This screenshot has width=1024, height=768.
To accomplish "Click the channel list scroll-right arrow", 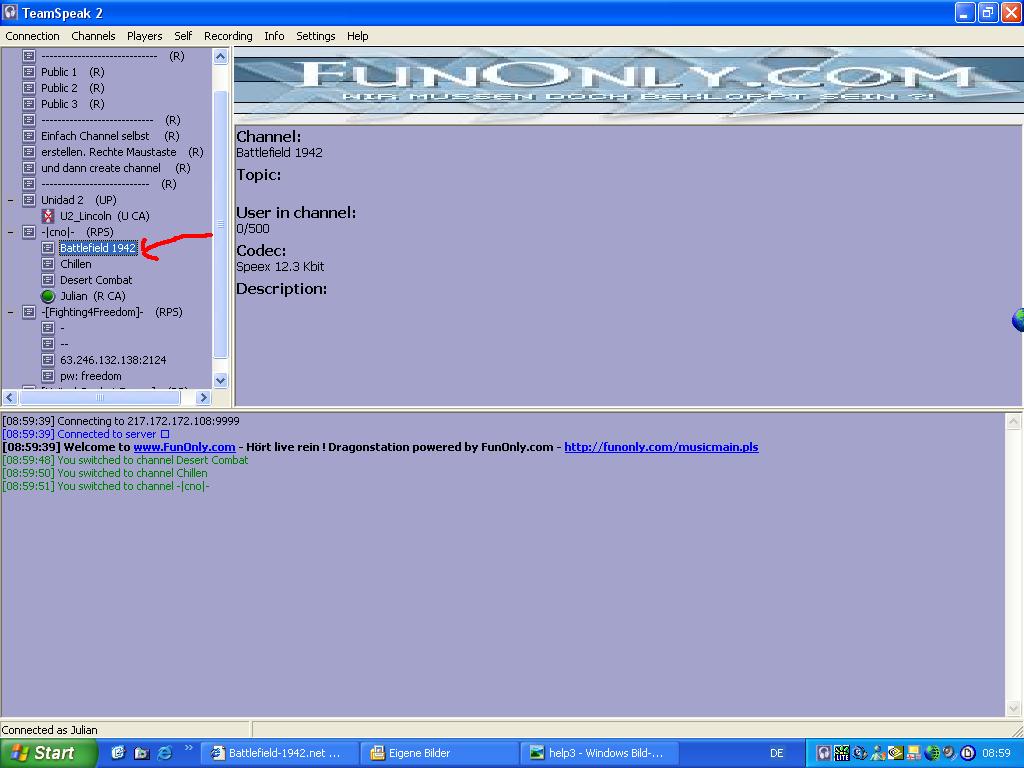I will click(x=203, y=396).
